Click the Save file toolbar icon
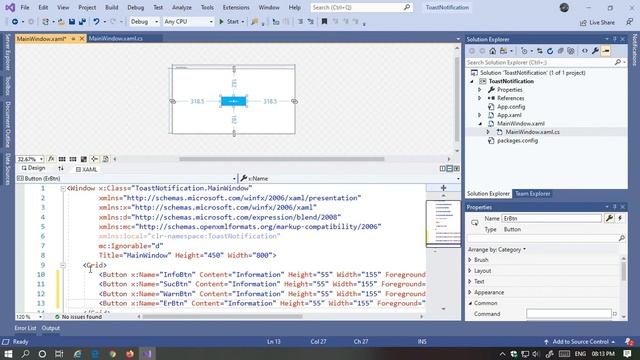 click(72, 22)
